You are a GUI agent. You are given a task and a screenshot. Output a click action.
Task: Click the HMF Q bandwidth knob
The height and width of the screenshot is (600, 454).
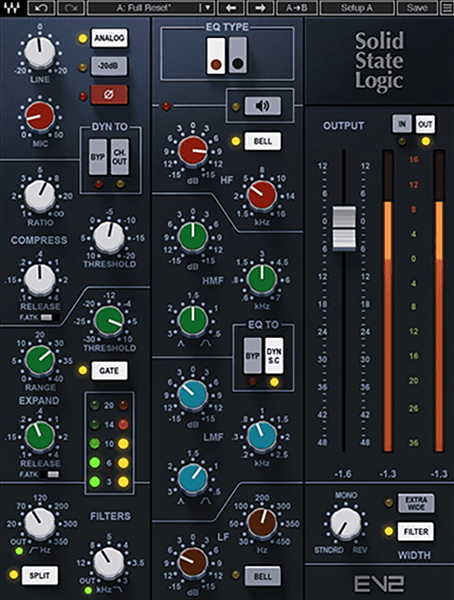pos(193,320)
